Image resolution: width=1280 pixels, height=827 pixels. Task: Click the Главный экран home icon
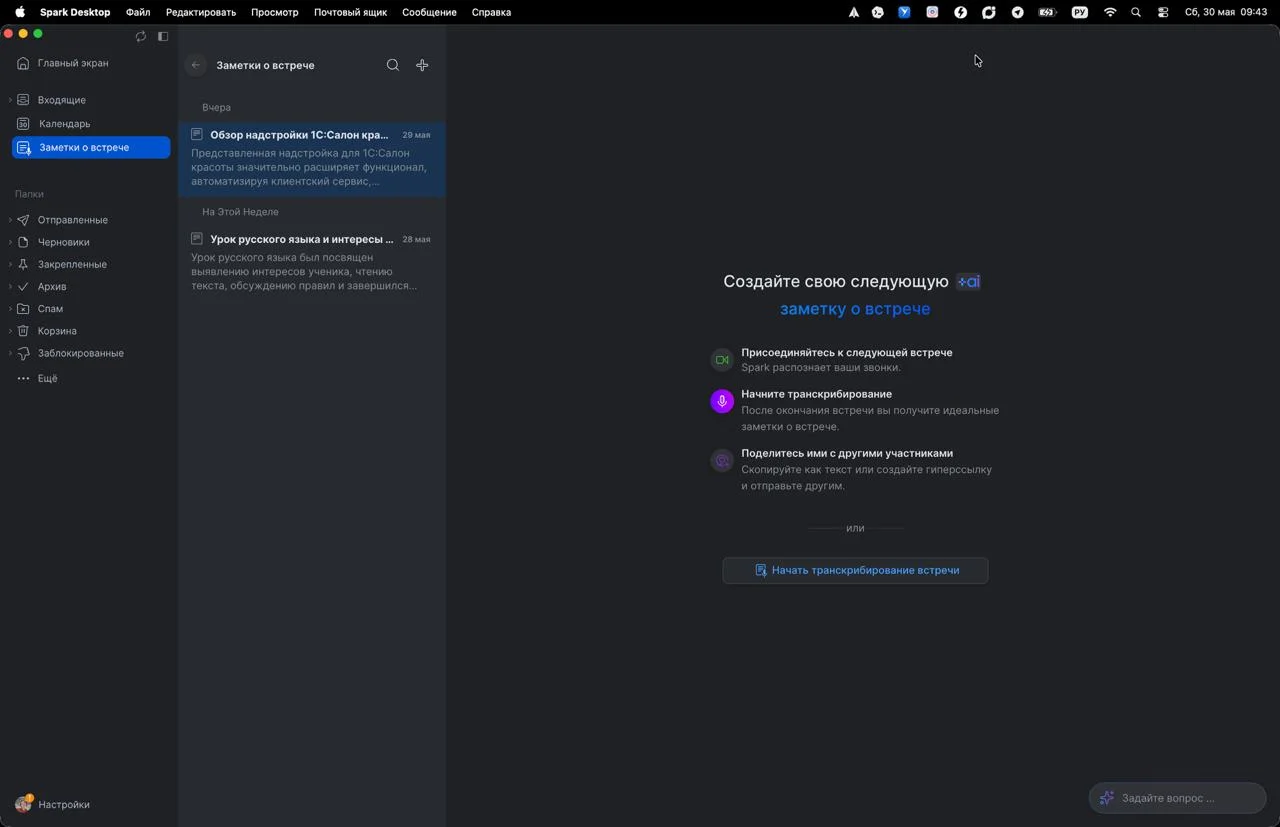point(23,63)
